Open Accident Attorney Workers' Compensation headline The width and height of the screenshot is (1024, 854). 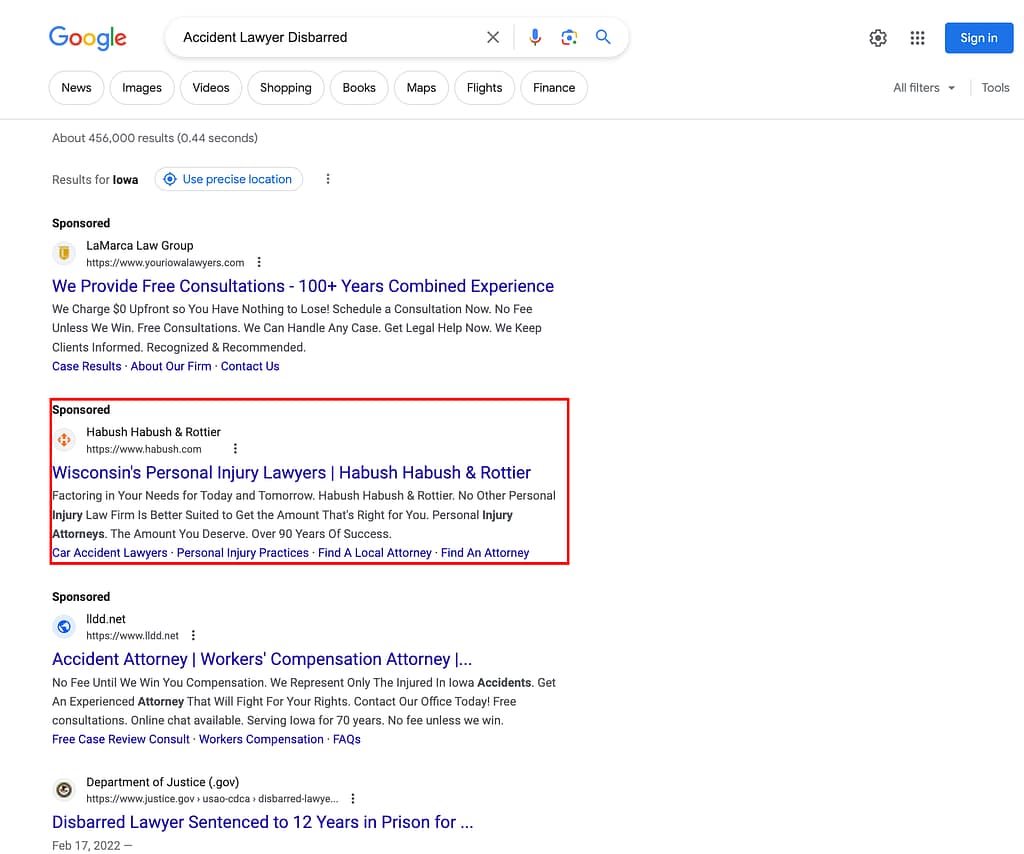[262, 659]
